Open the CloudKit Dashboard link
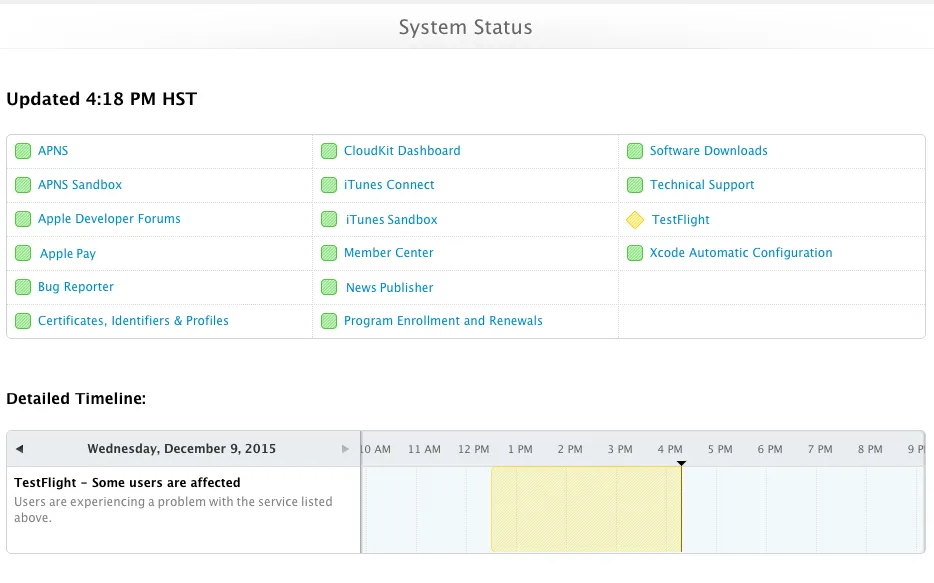Image resolution: width=934 pixels, height=583 pixels. 402,151
